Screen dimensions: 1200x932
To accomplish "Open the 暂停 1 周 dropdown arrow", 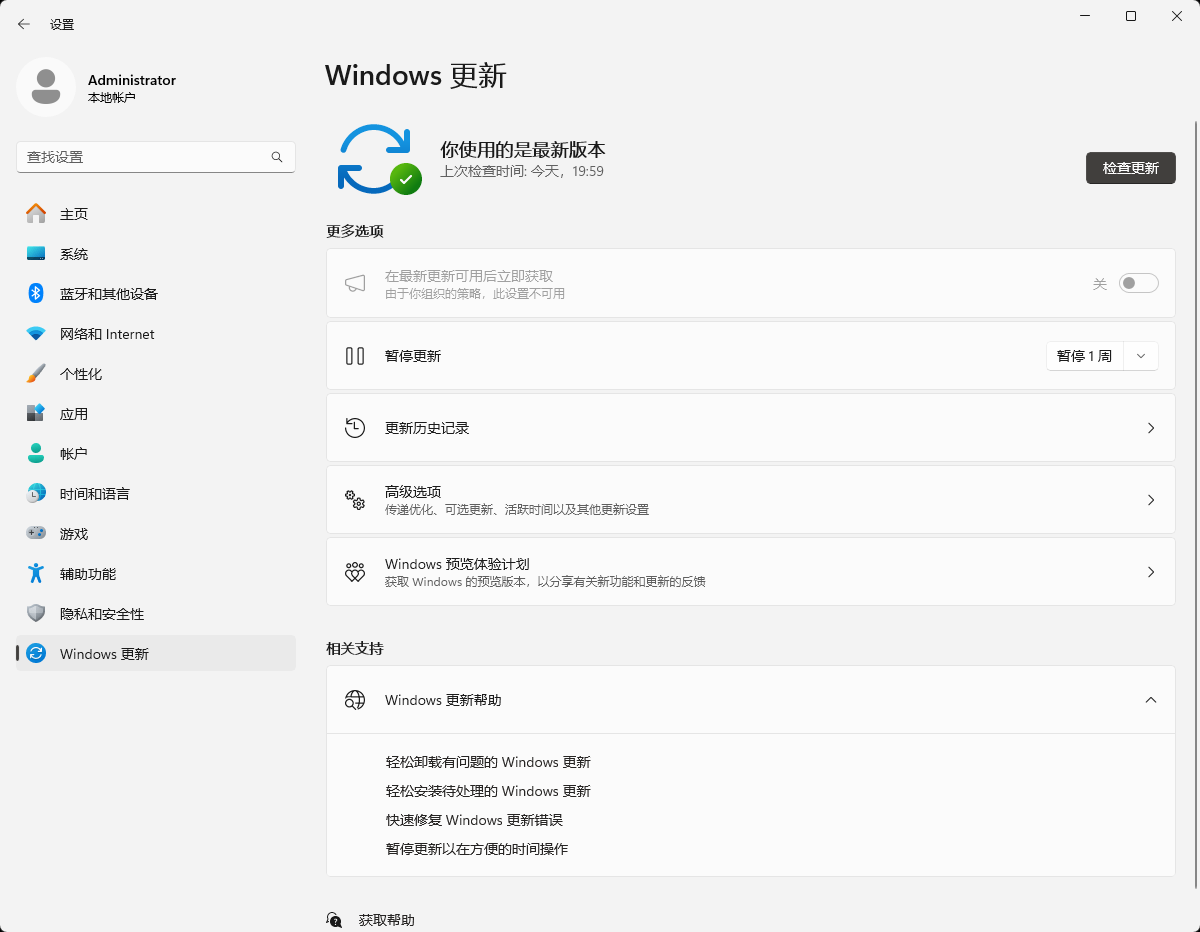I will pyautogui.click(x=1141, y=356).
